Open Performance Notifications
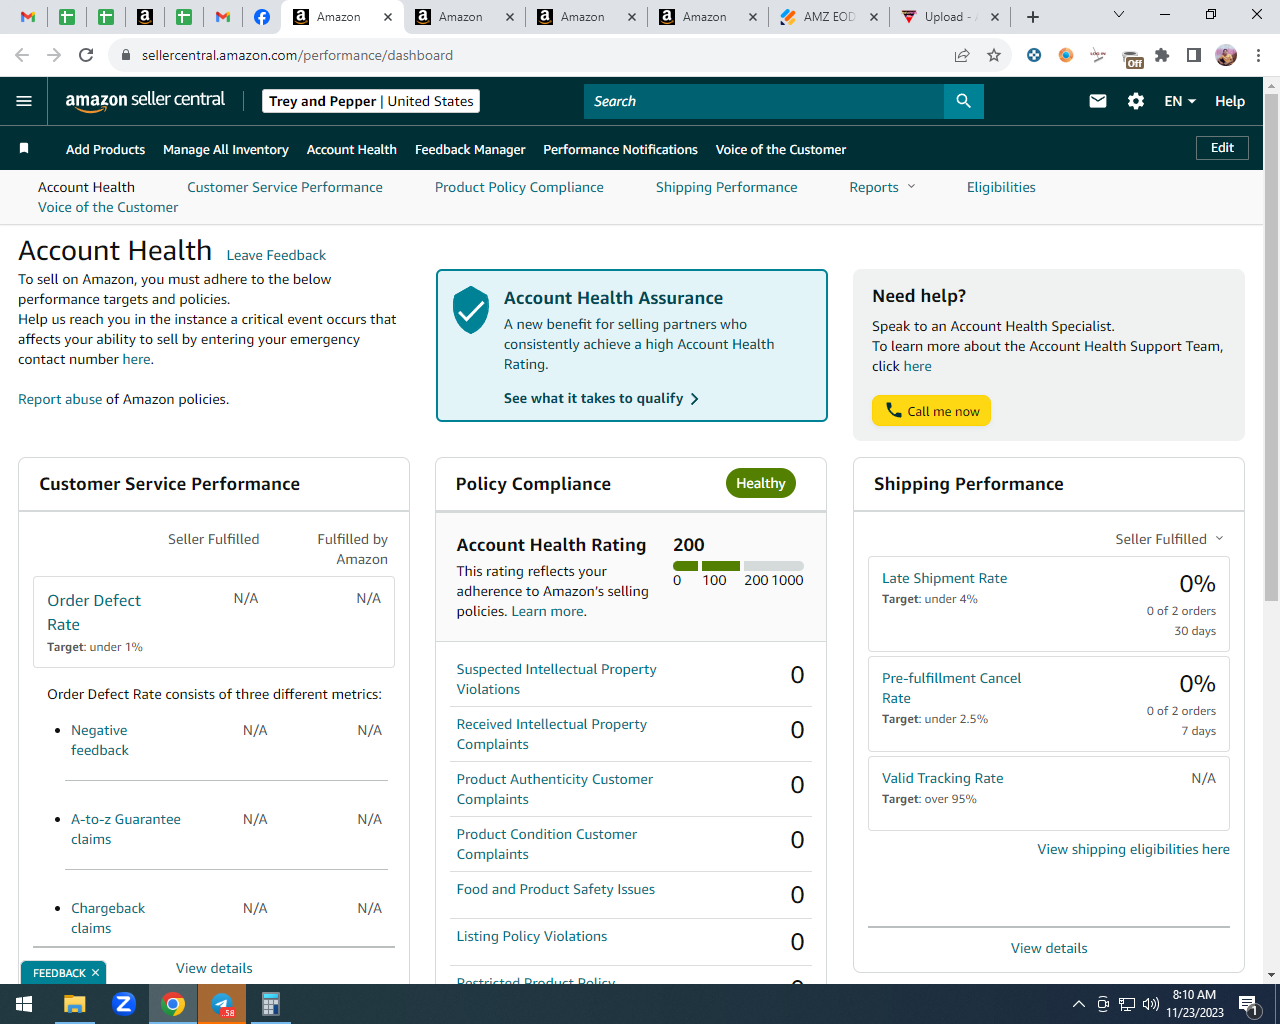This screenshot has width=1280, height=1024. (x=620, y=149)
